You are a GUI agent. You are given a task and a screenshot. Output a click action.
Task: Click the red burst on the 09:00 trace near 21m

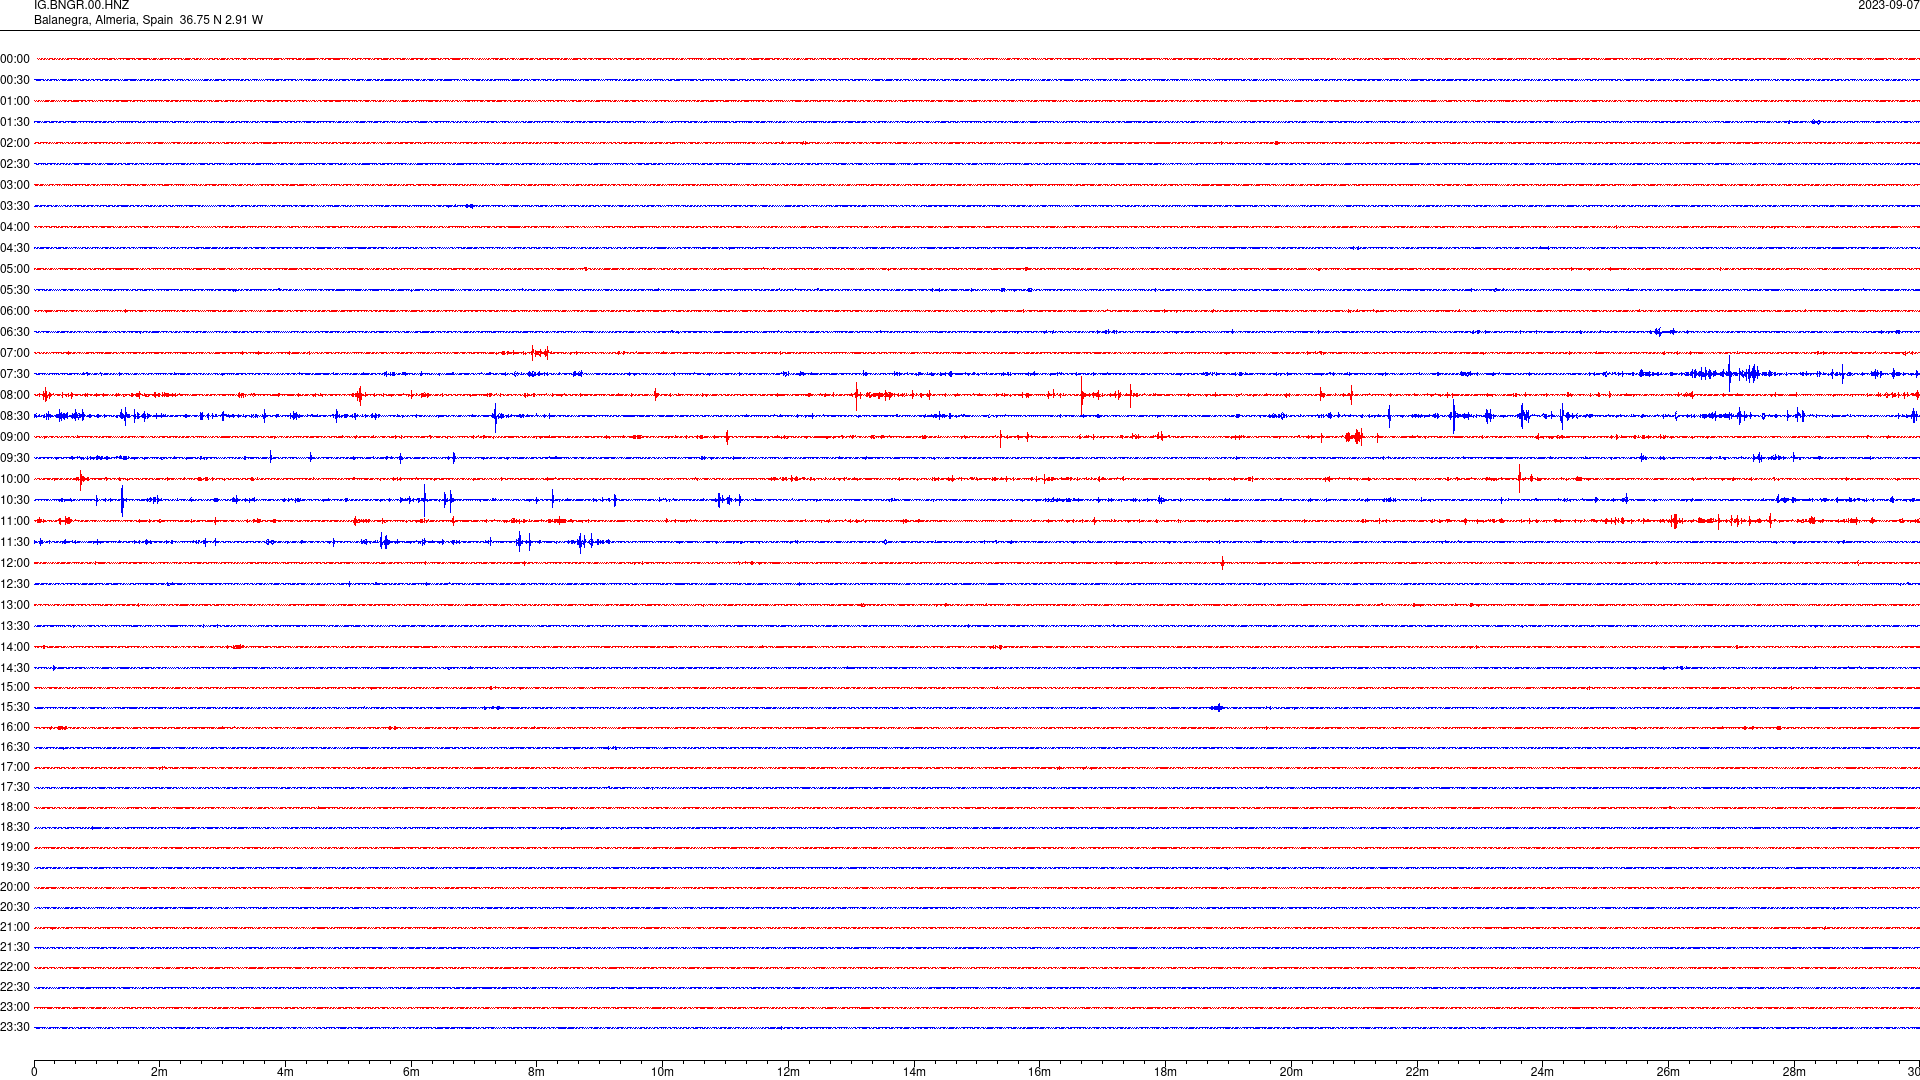1354,437
